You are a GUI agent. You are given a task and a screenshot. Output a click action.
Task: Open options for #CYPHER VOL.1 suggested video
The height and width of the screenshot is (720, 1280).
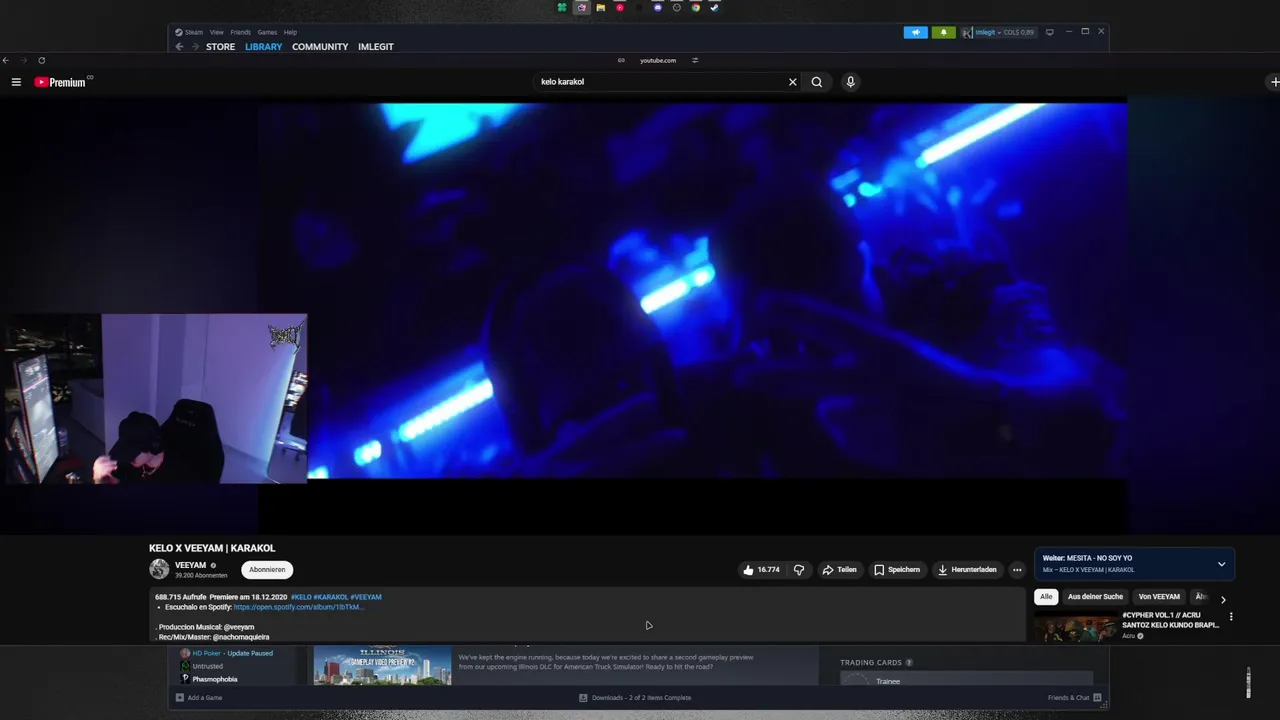pyautogui.click(x=1231, y=617)
